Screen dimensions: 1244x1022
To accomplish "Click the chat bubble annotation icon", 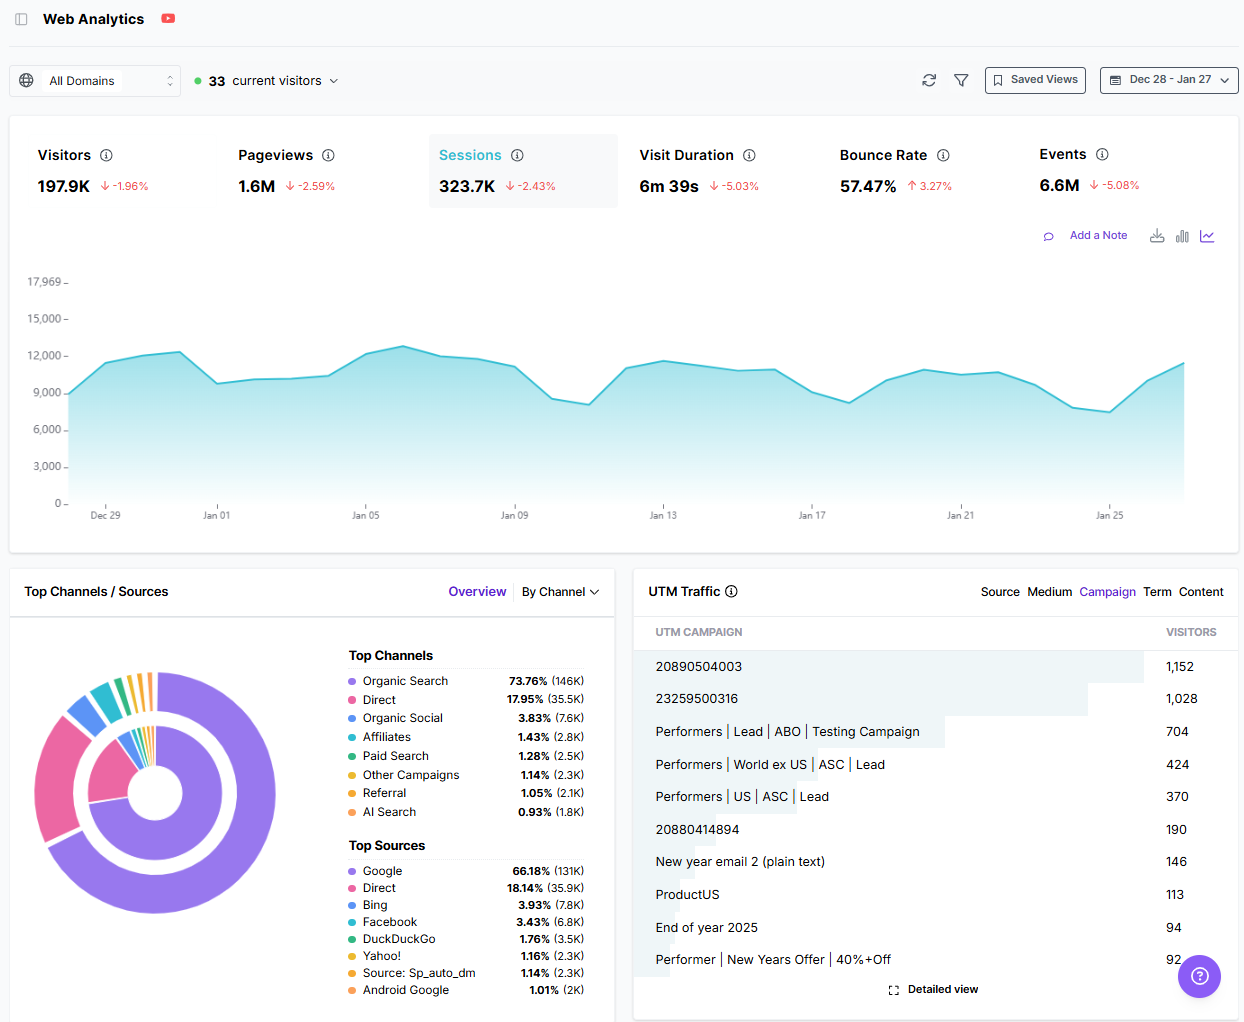I will point(1048,235).
